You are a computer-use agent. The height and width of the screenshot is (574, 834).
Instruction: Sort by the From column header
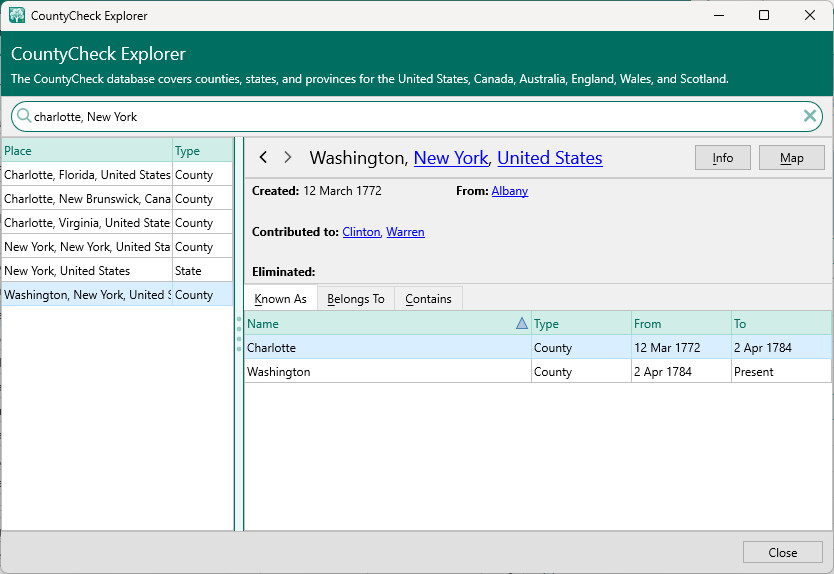(x=681, y=323)
